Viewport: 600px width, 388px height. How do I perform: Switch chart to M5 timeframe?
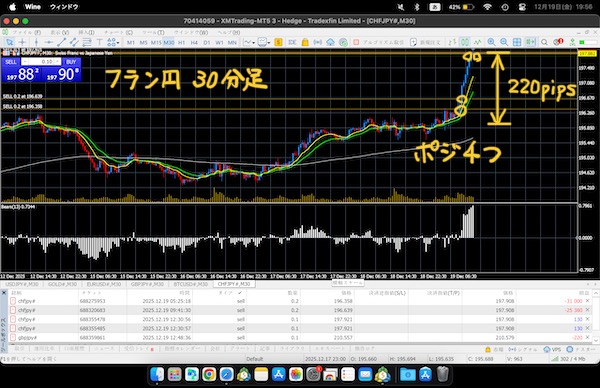pos(143,42)
